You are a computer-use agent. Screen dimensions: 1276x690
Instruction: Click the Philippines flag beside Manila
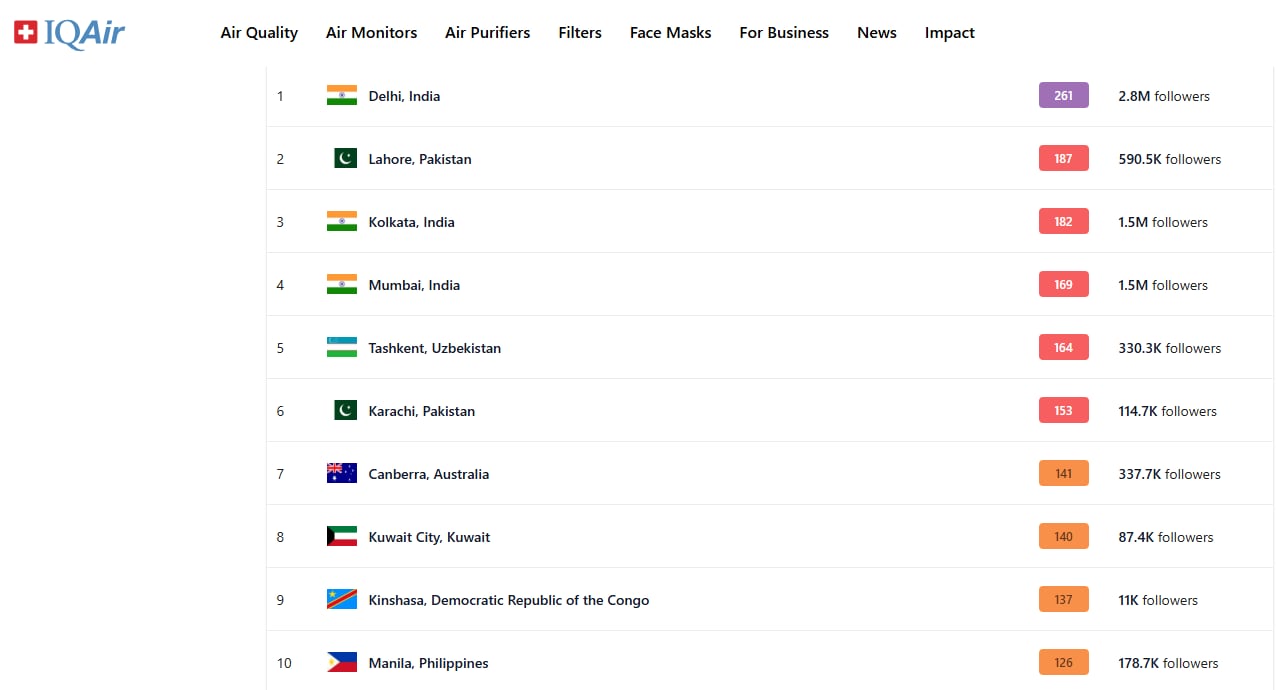click(x=341, y=663)
